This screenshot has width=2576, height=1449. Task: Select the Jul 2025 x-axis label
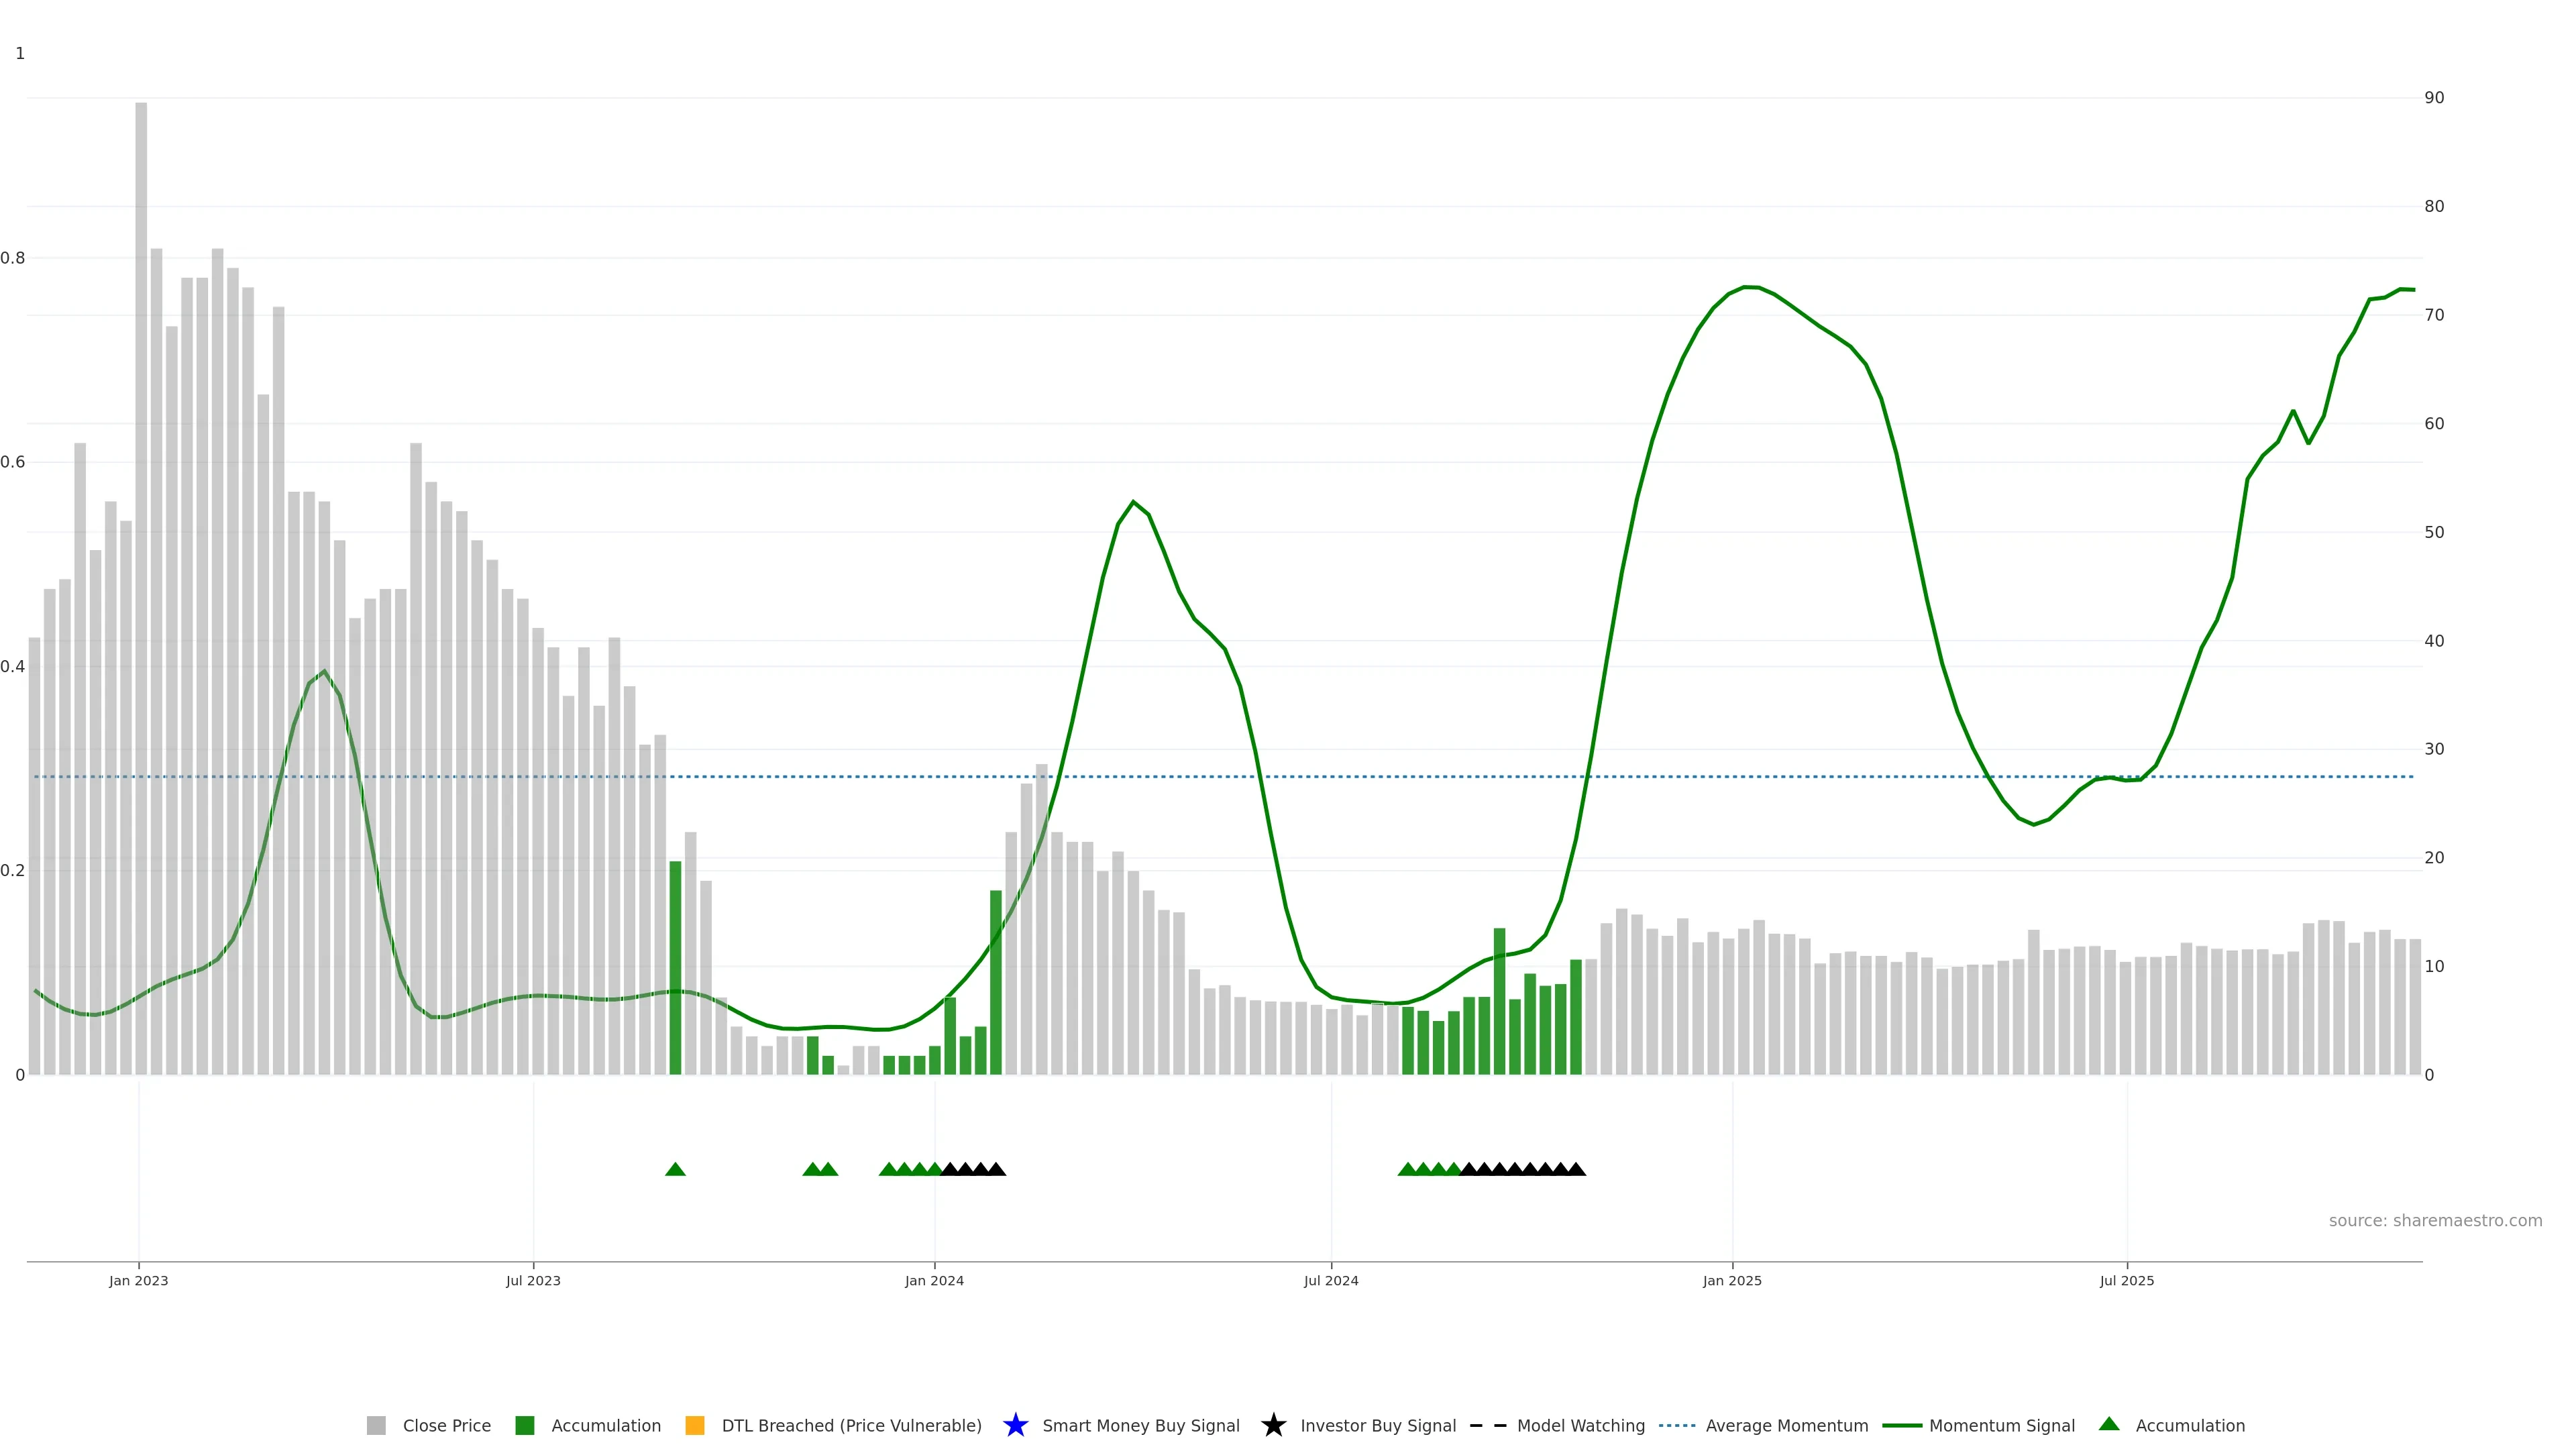(x=2126, y=1280)
